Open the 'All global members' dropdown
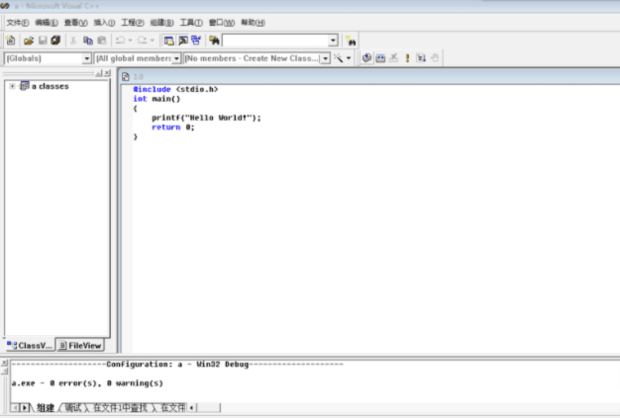Screen dimensions: 620x418 [x=176, y=59]
